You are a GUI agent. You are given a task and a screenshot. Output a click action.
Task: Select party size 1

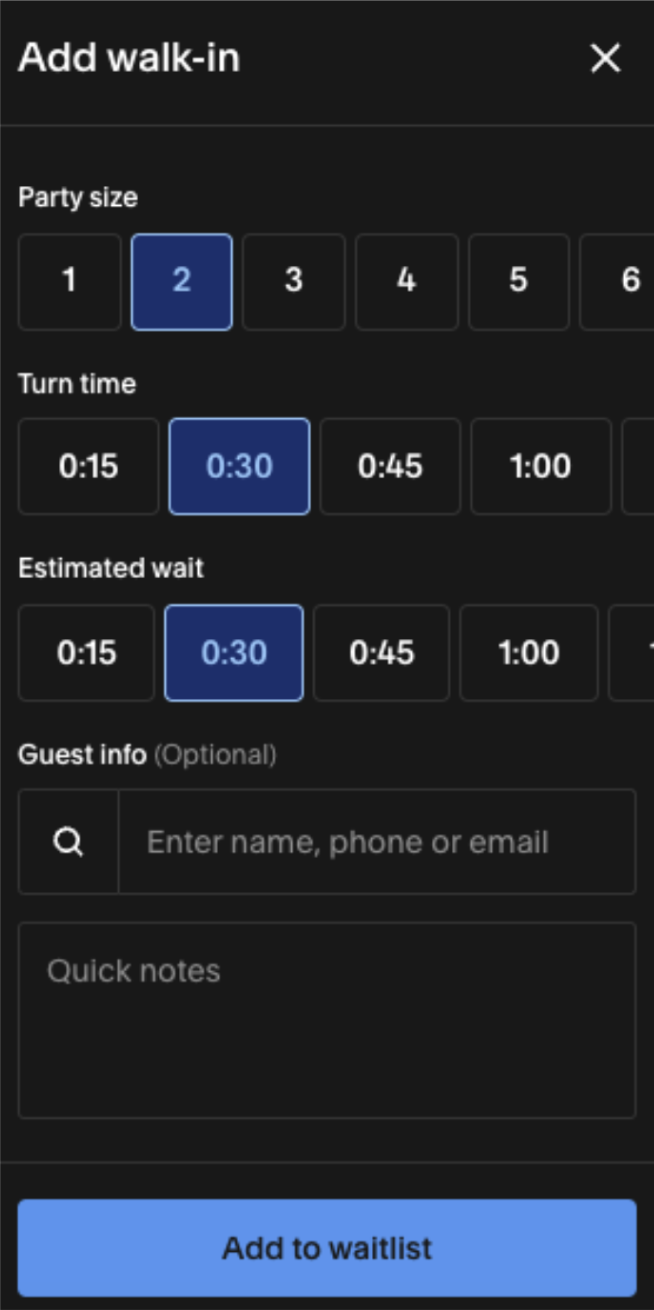click(69, 281)
